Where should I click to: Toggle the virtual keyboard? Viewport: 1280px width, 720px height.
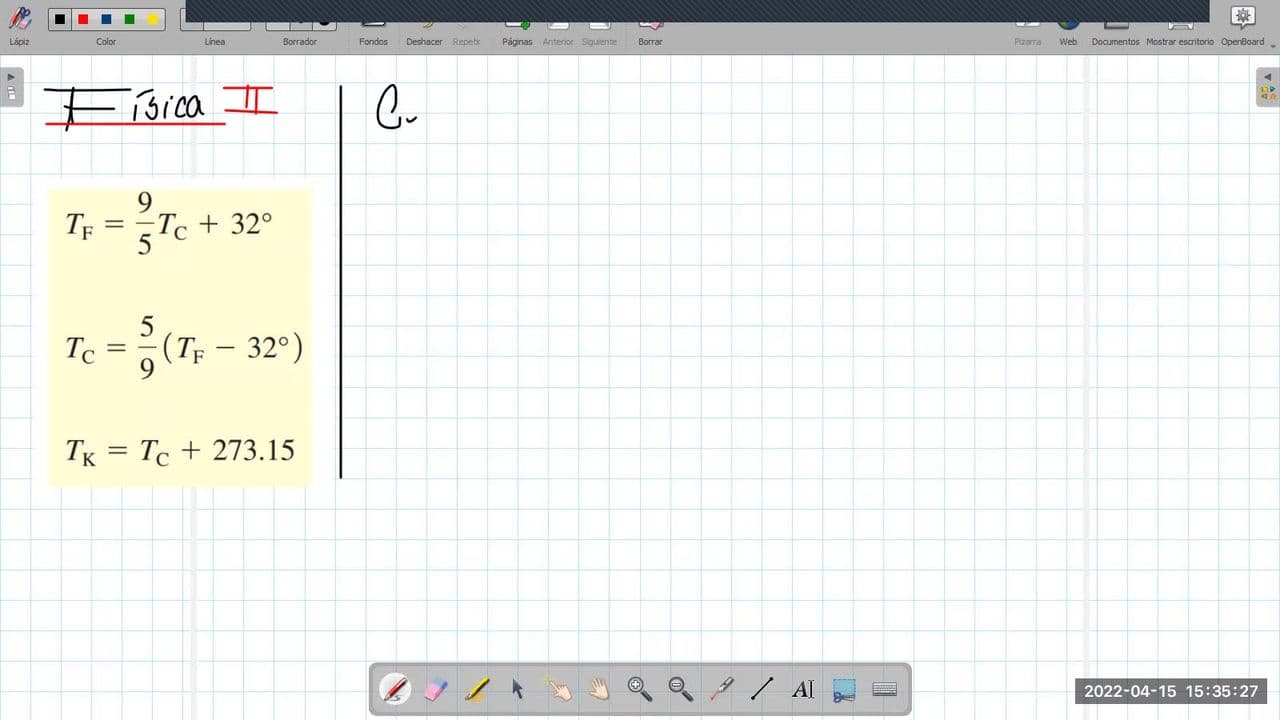[885, 689]
